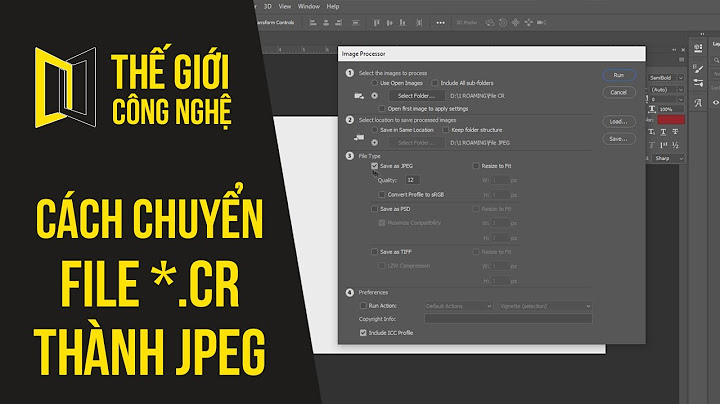Toggle strikethrough text style icon
This screenshot has width=720, height=404.
coord(675,132)
